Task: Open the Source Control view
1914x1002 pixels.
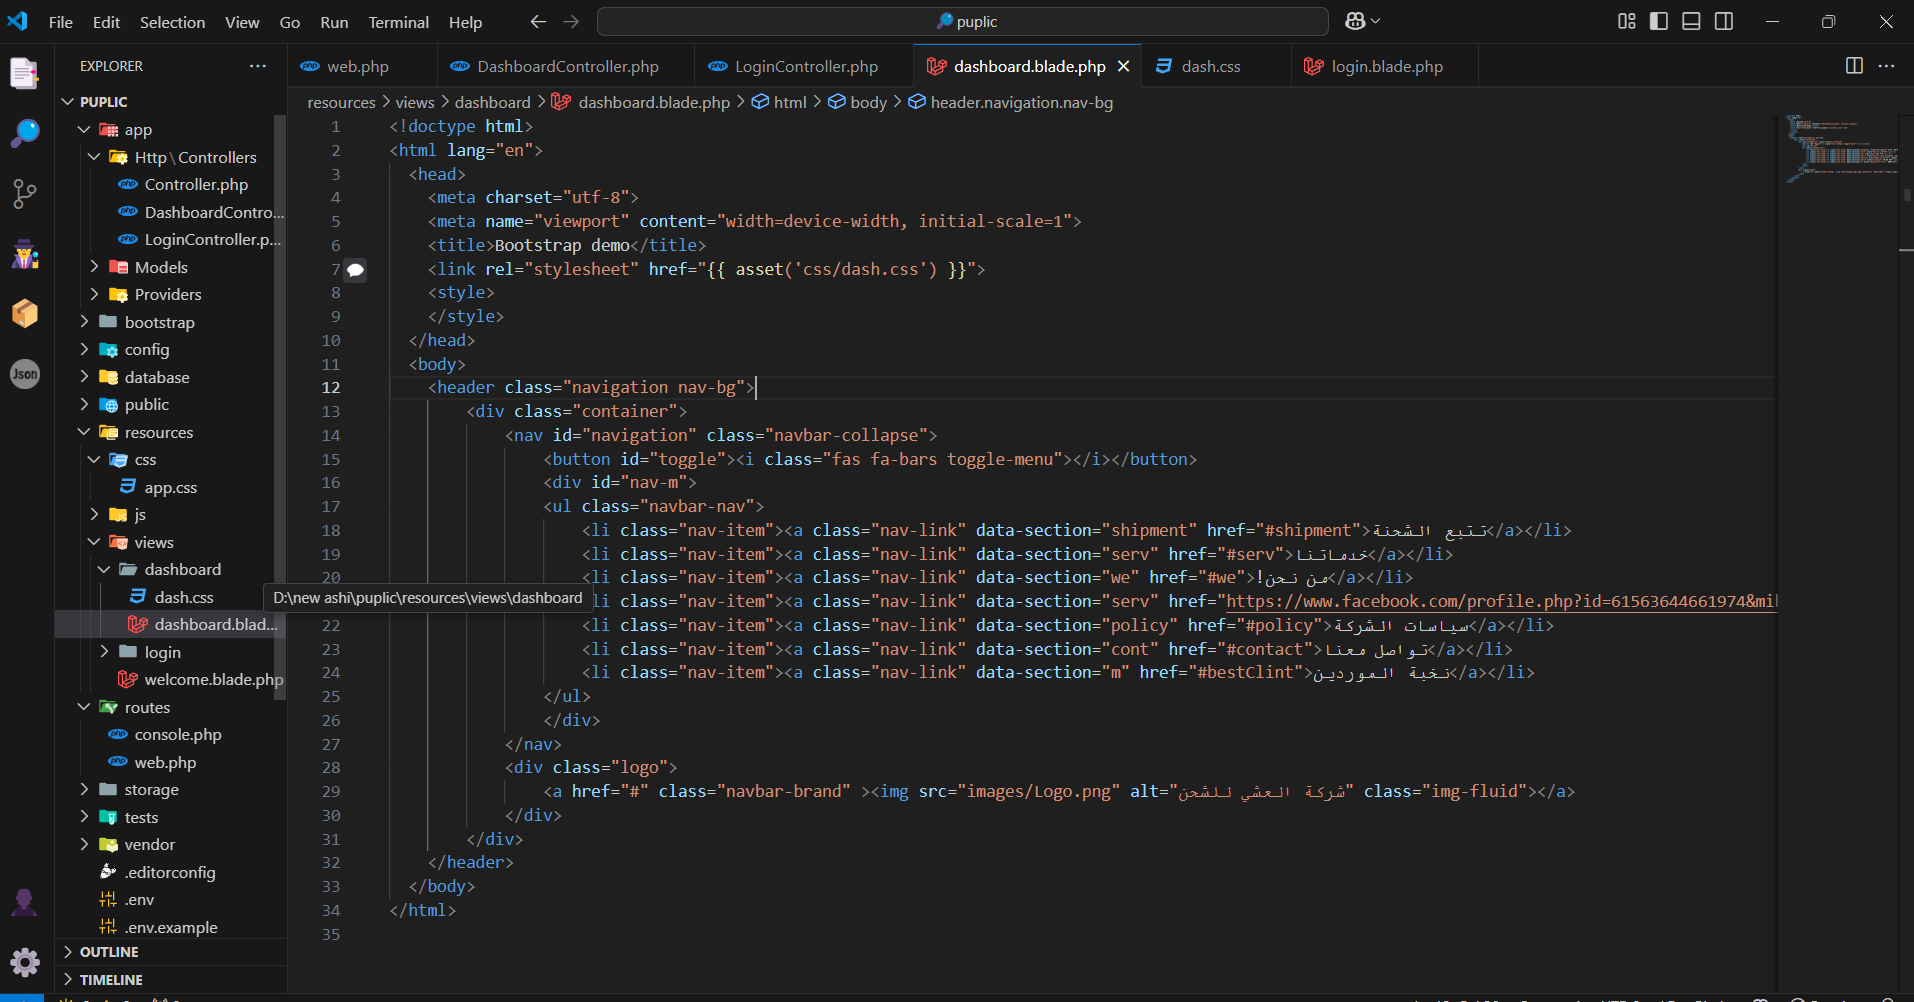Action: tap(24, 194)
